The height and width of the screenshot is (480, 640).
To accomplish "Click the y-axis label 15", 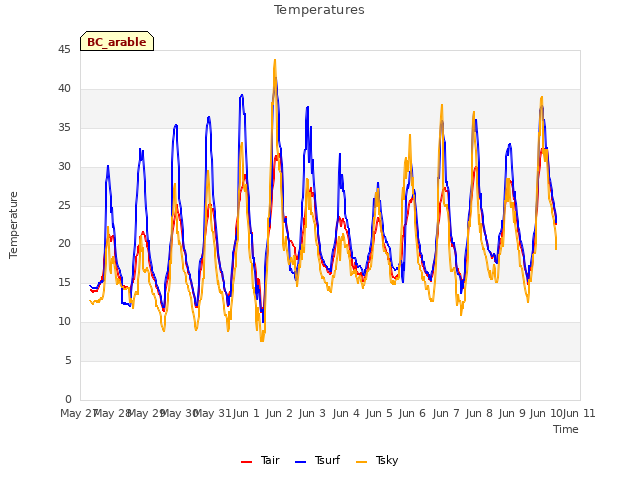I will tap(64, 282).
